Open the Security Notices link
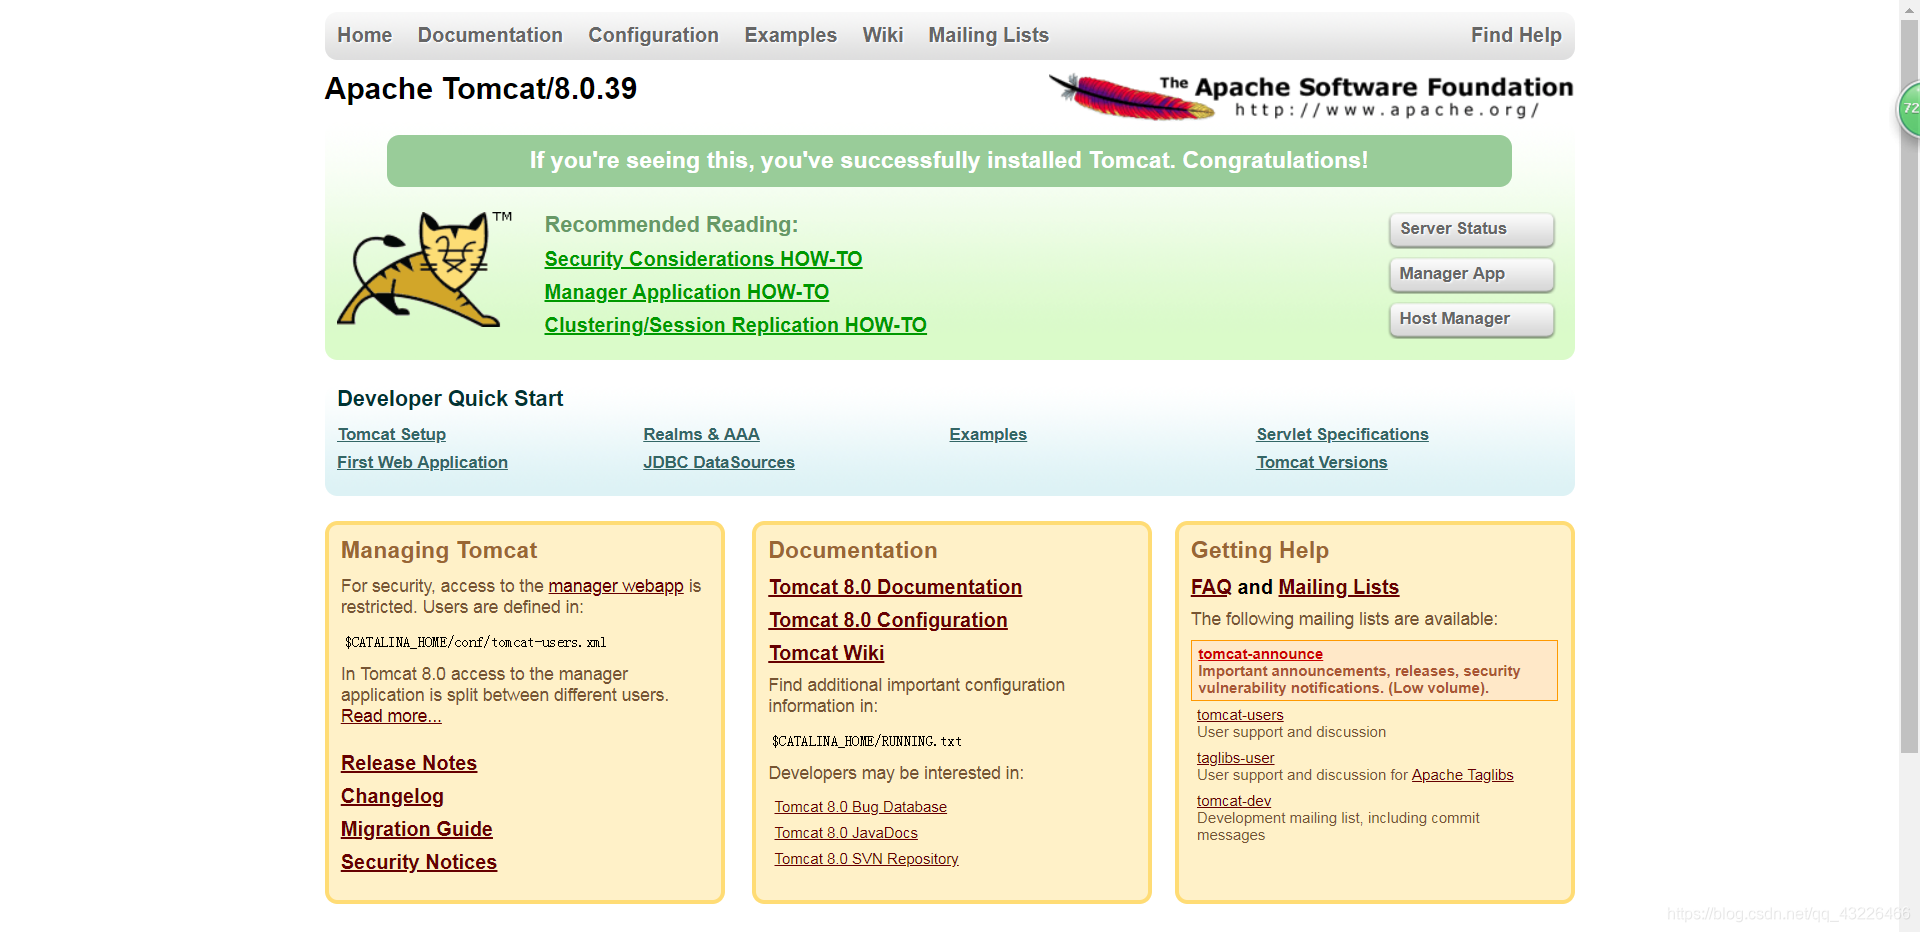The width and height of the screenshot is (1920, 932). click(418, 862)
